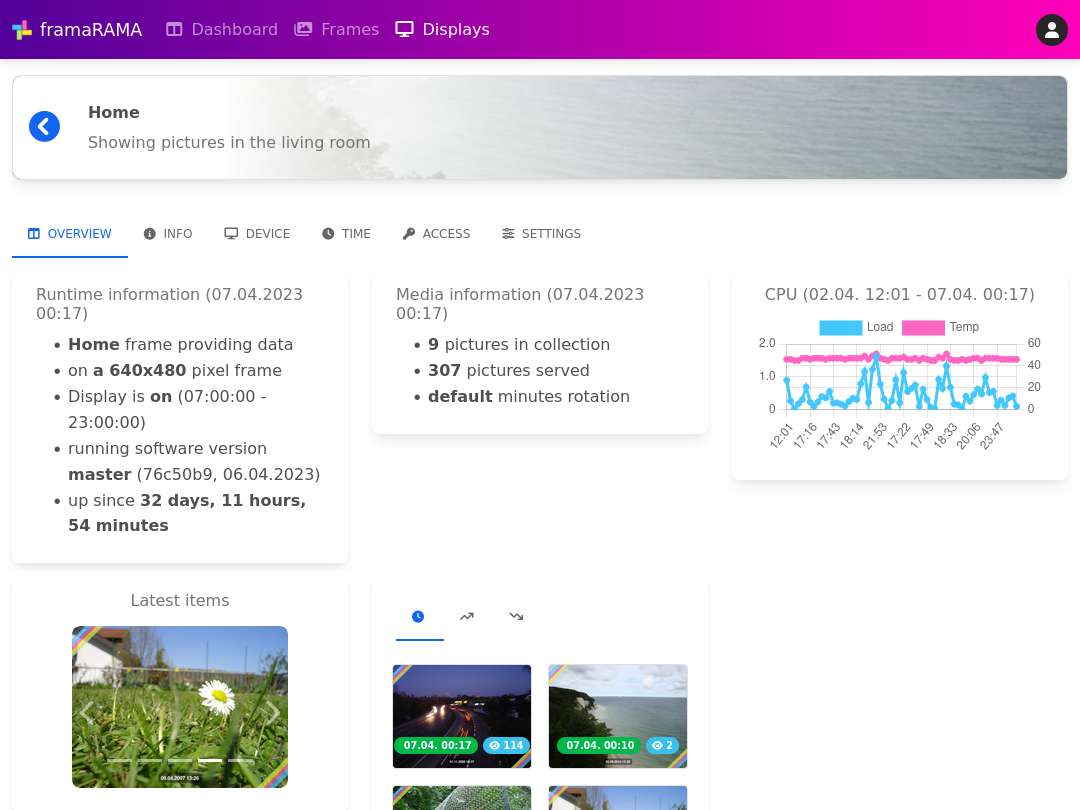This screenshot has height=810, width=1080.
Task: Click the Media information heading
Action: tap(520, 304)
